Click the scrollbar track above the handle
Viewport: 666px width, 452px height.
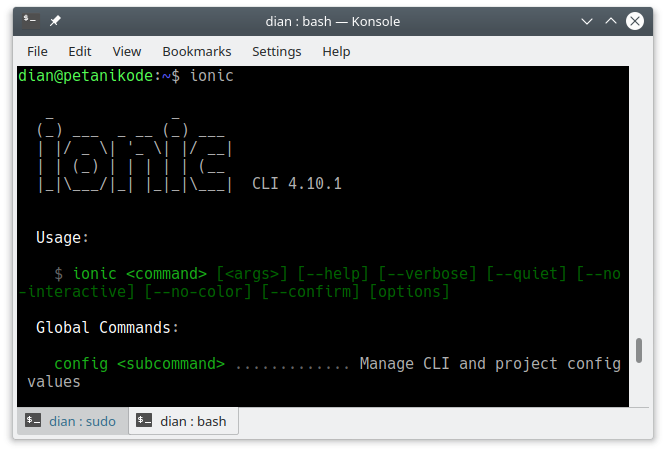[638, 200]
